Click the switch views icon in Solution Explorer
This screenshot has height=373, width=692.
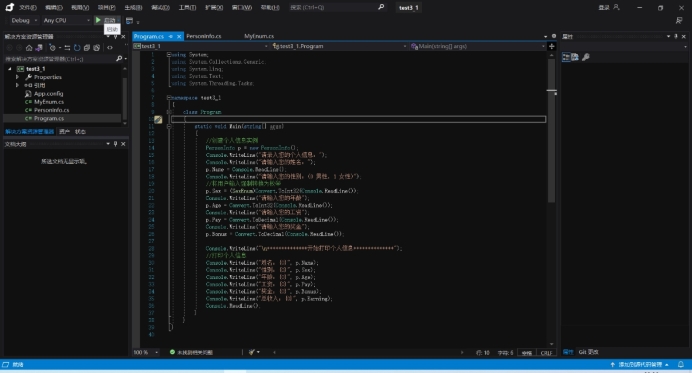39,48
